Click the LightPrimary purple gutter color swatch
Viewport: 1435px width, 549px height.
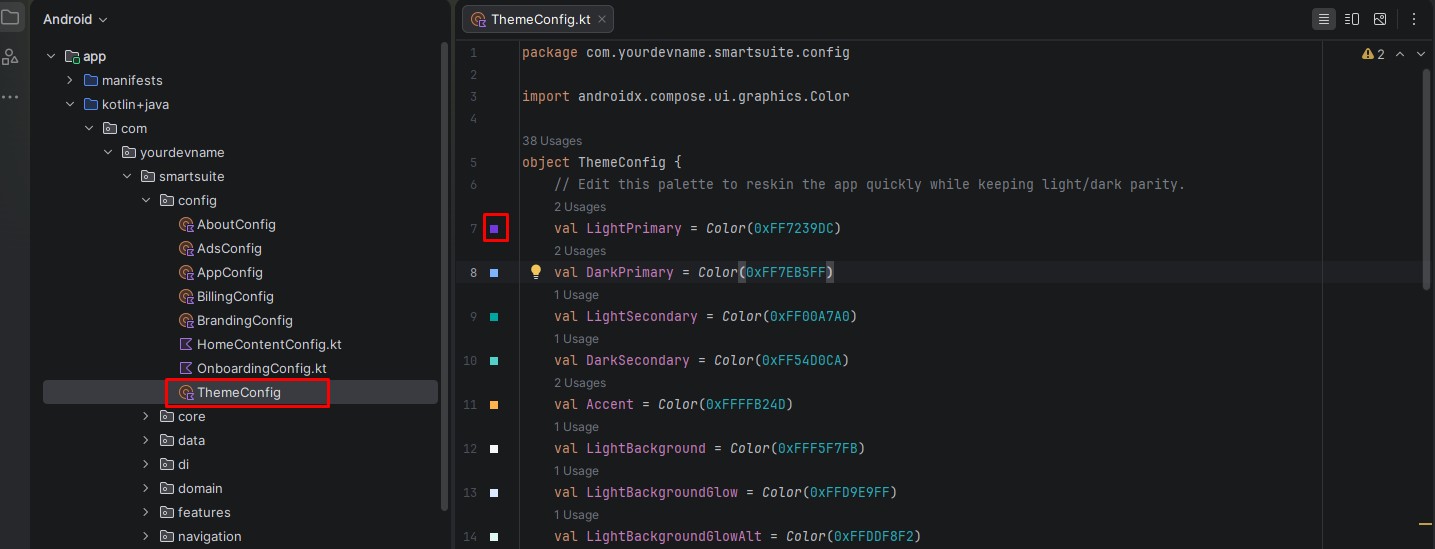494,229
